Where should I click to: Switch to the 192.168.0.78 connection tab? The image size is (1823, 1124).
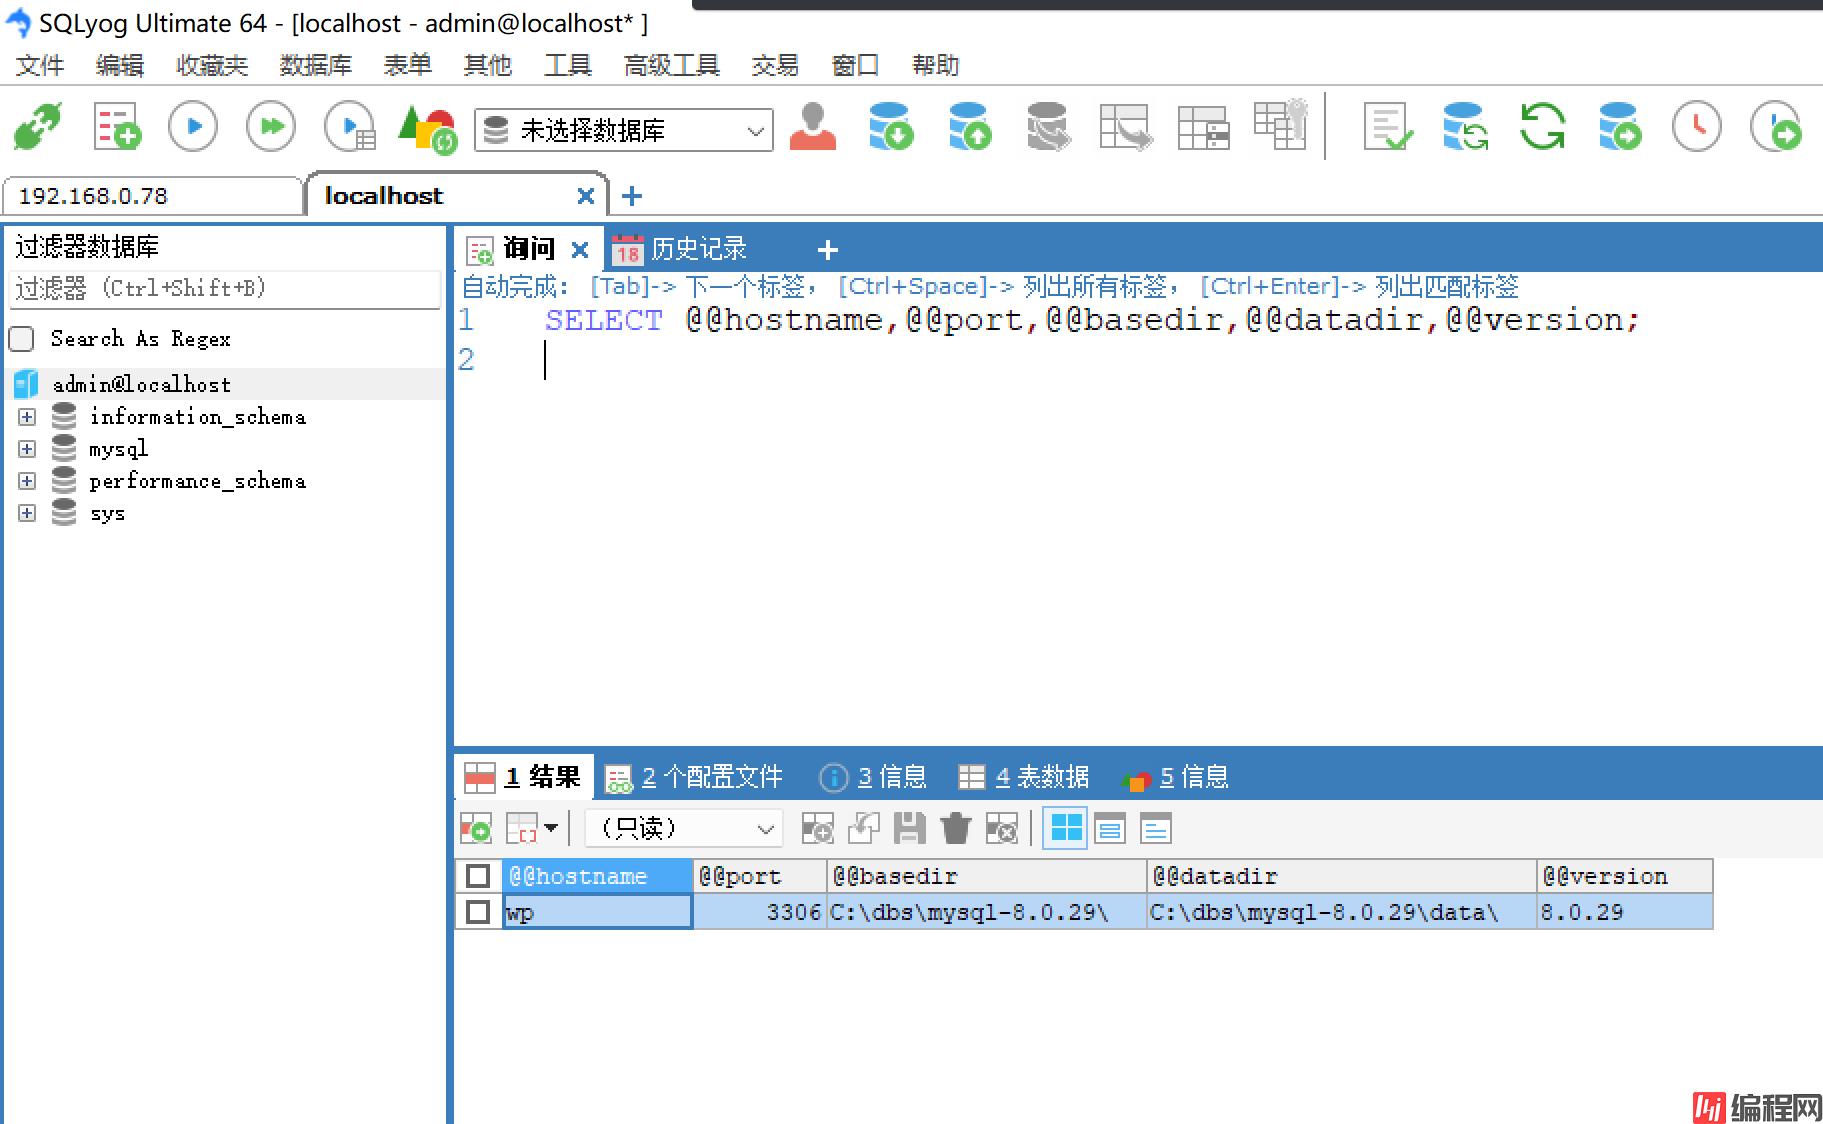point(152,196)
